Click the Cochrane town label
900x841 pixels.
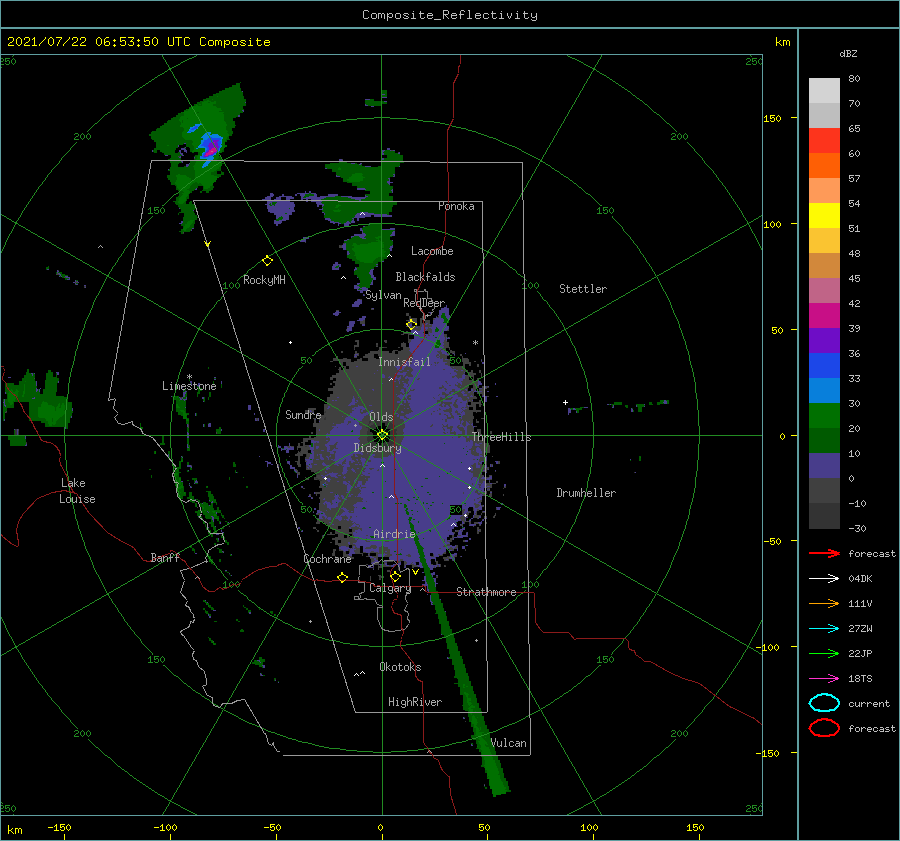point(327,559)
